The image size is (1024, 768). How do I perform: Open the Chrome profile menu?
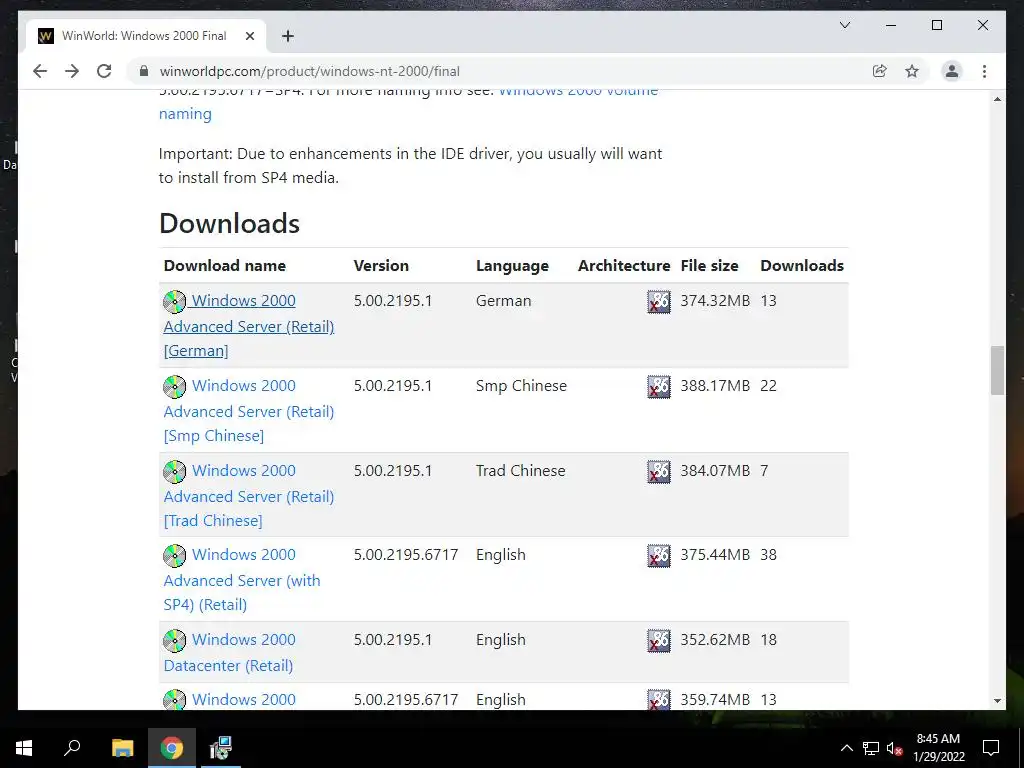click(x=952, y=71)
